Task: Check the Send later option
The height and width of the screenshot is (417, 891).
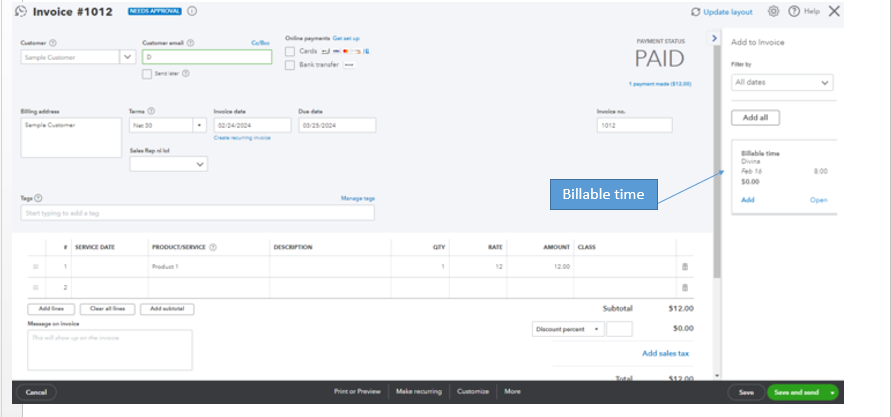Action: tap(147, 73)
